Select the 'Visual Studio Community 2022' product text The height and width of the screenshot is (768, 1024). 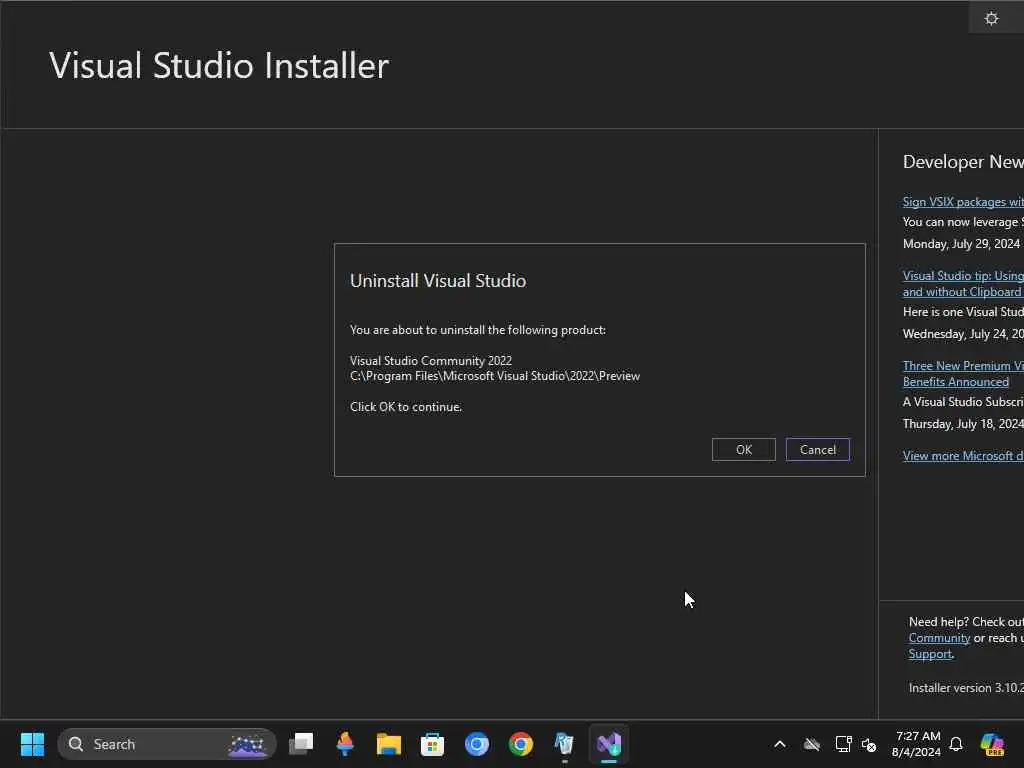[430, 360]
